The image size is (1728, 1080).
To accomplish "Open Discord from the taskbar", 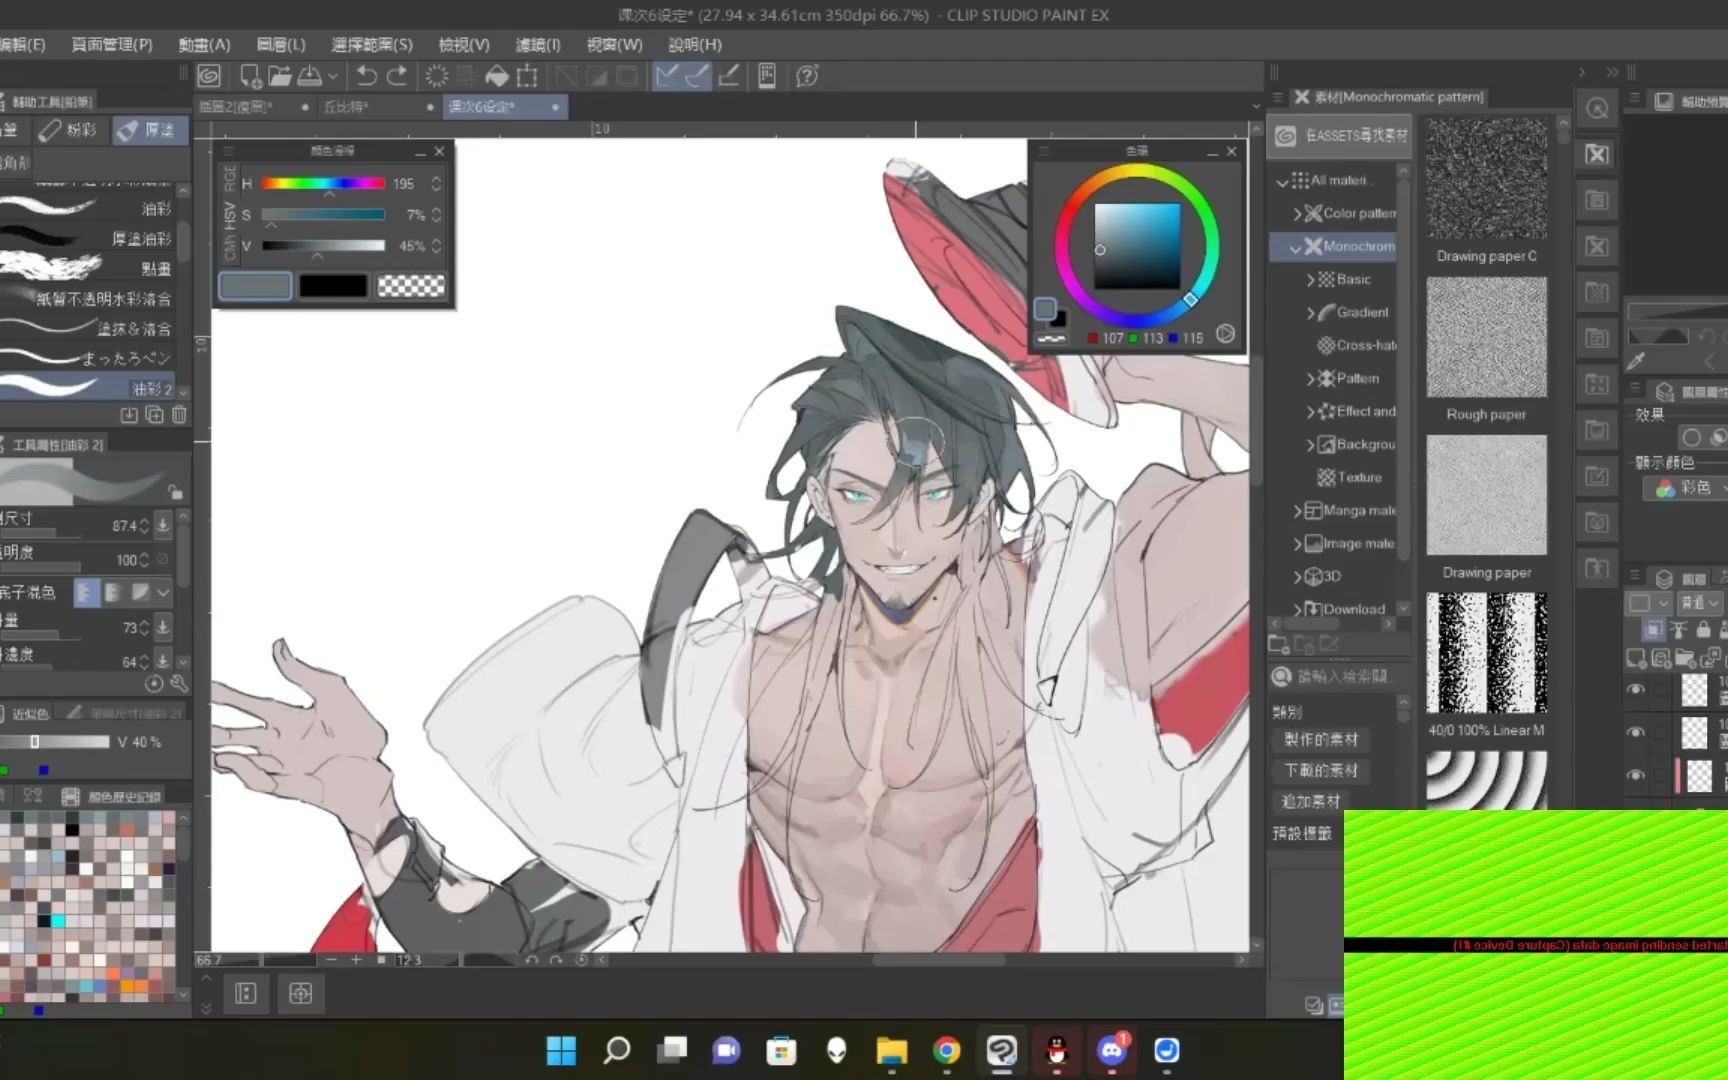I will coord(1112,1050).
